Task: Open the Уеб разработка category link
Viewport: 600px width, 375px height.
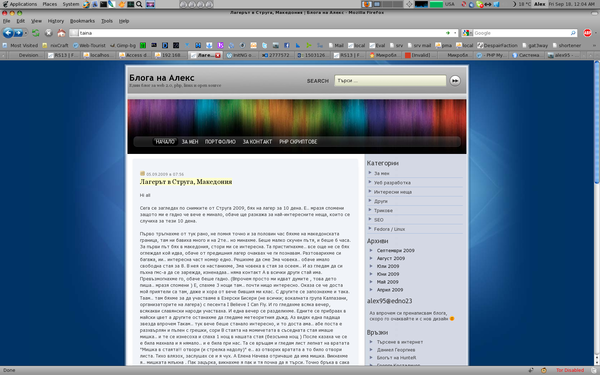Action: tap(392, 183)
